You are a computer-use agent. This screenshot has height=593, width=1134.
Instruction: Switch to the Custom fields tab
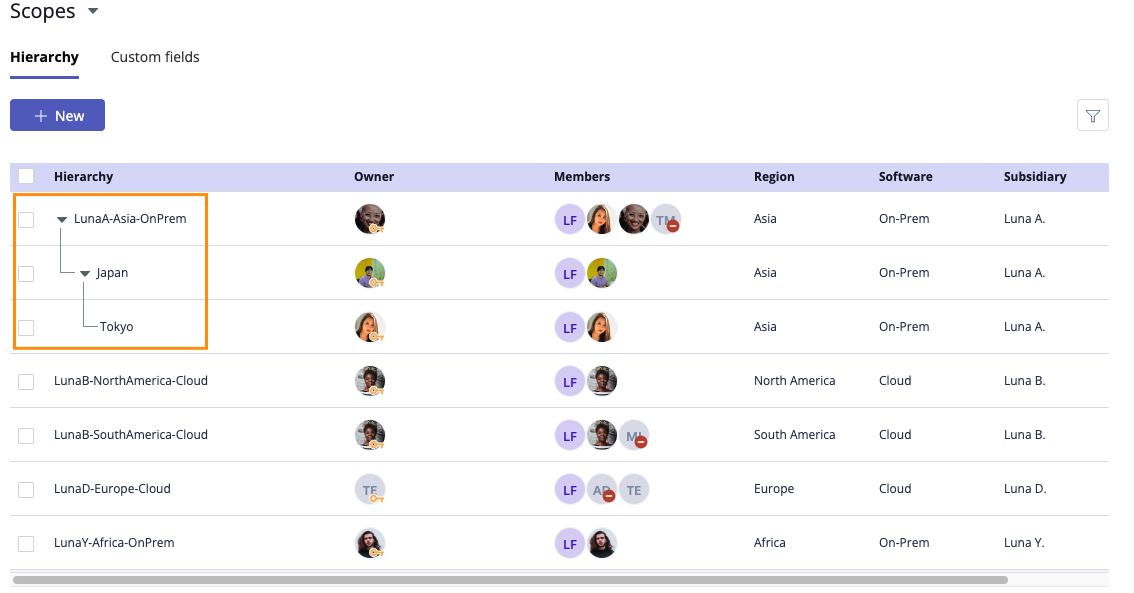coord(155,57)
